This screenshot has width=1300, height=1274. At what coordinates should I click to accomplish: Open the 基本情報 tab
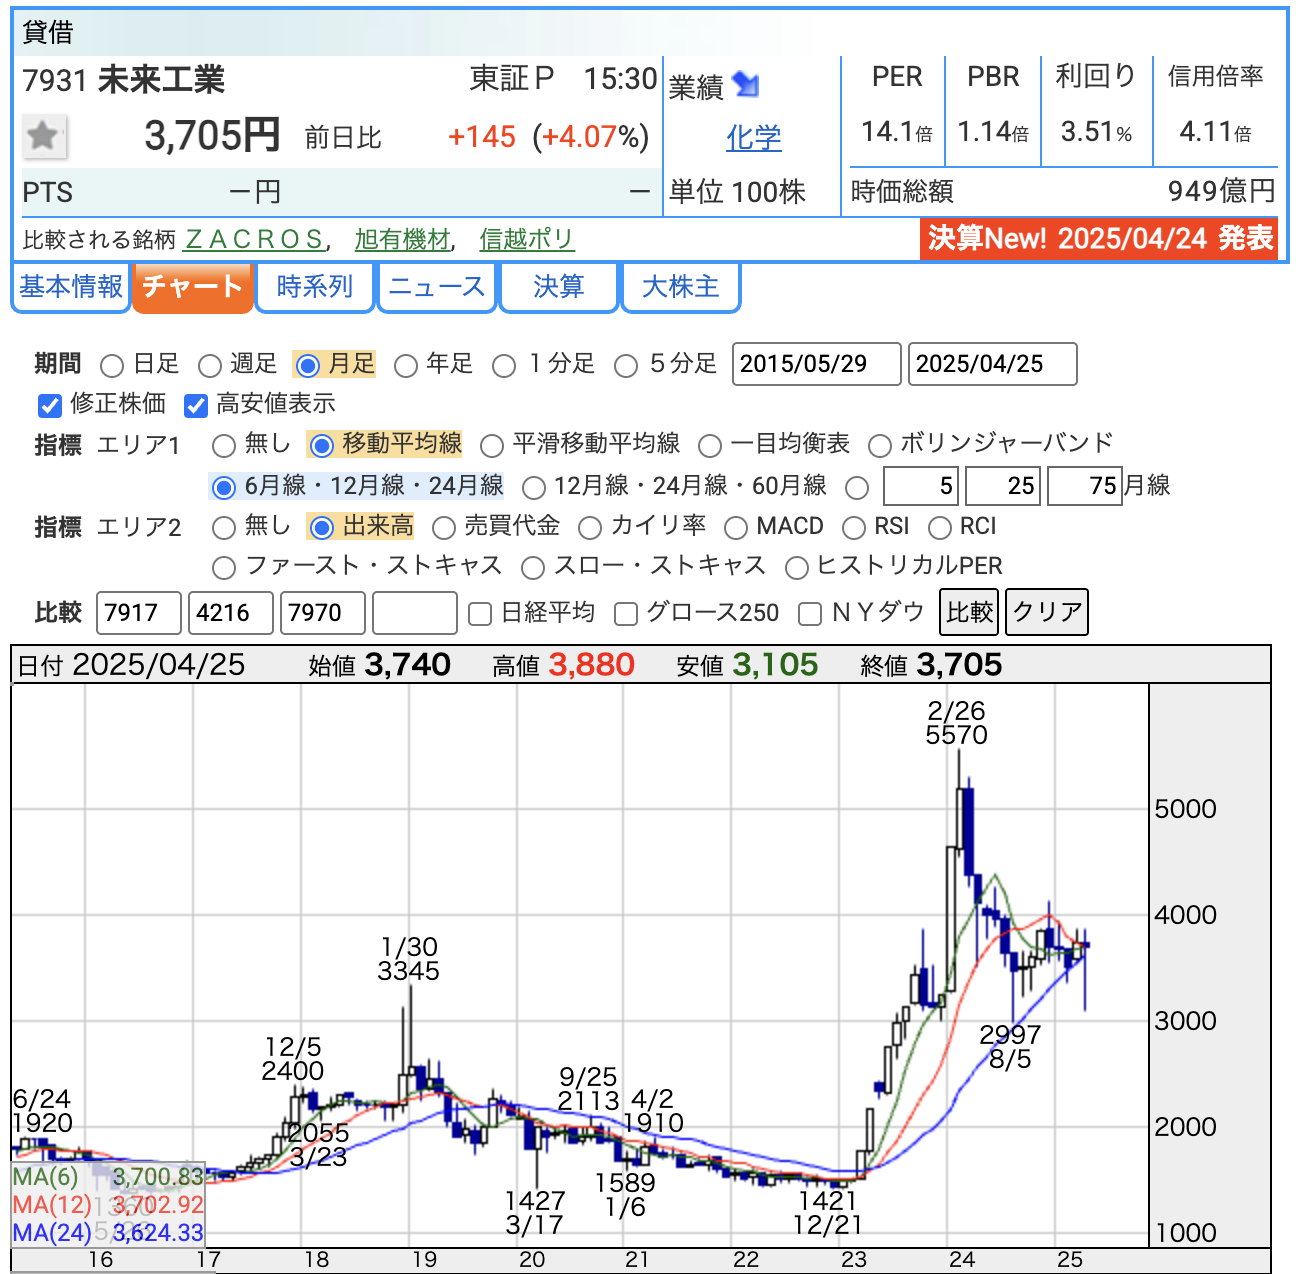[71, 288]
